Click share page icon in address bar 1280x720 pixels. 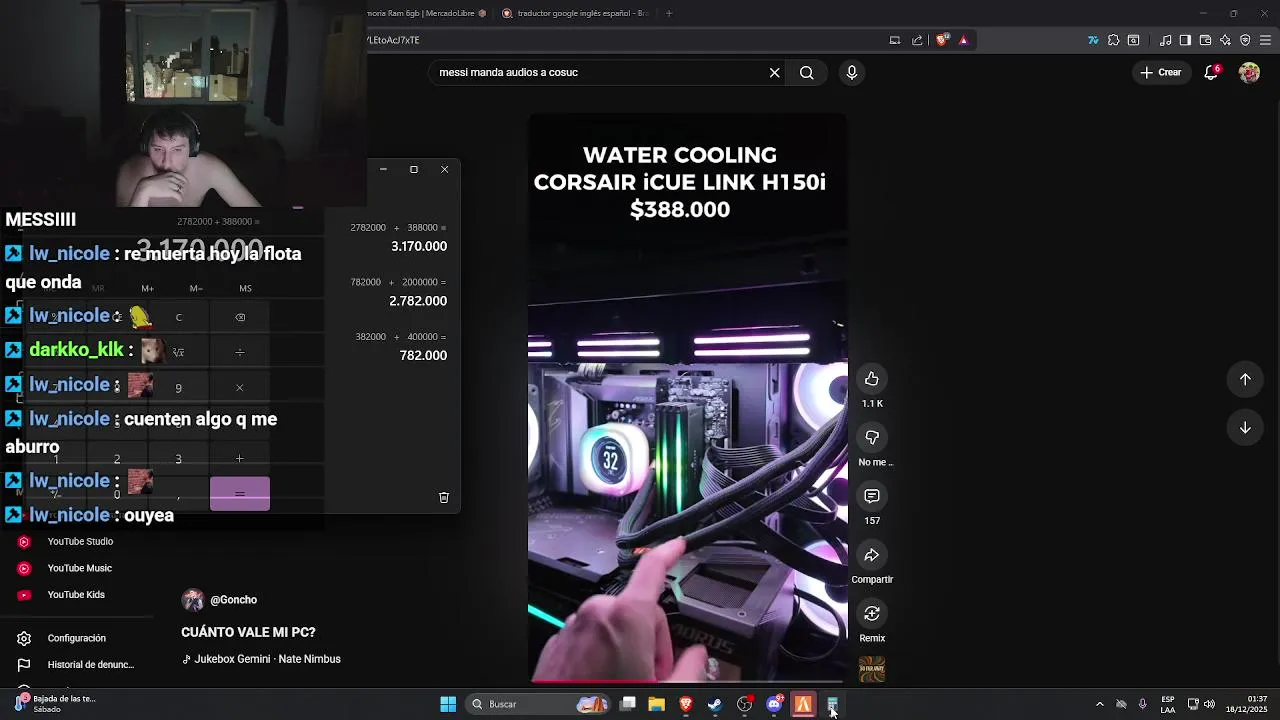[x=917, y=40]
